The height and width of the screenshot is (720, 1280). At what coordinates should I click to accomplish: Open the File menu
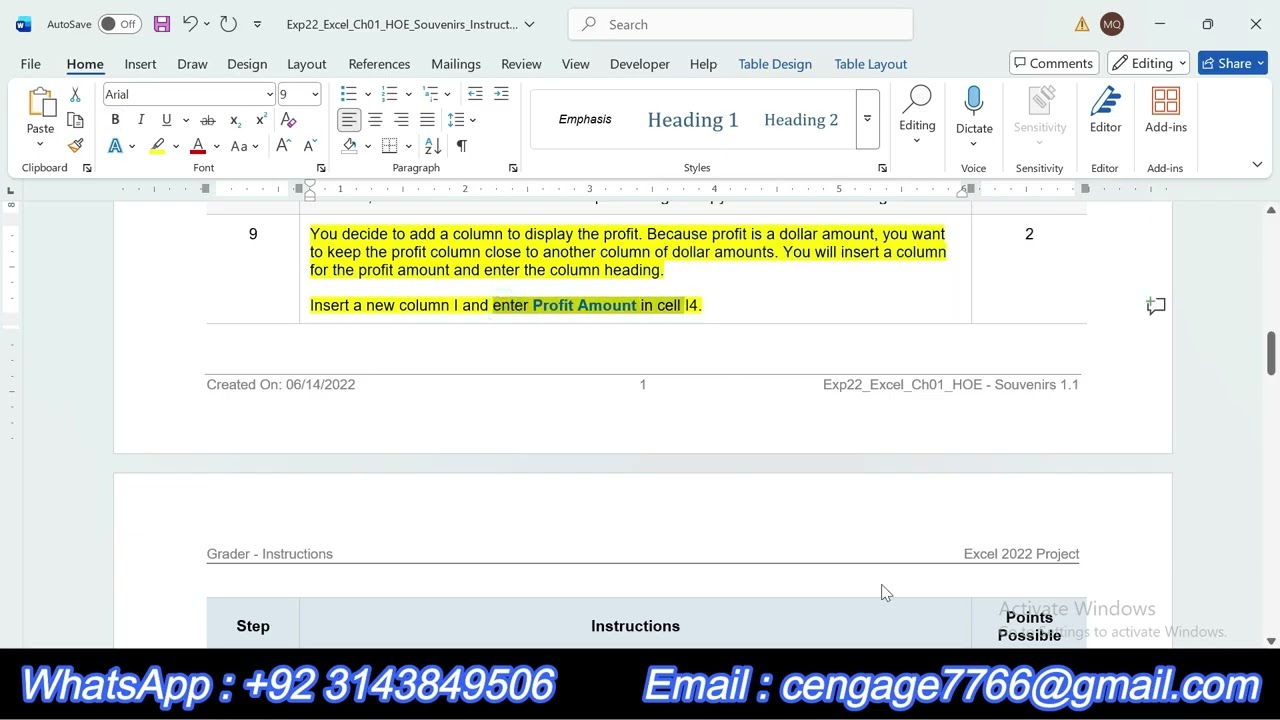coord(31,64)
